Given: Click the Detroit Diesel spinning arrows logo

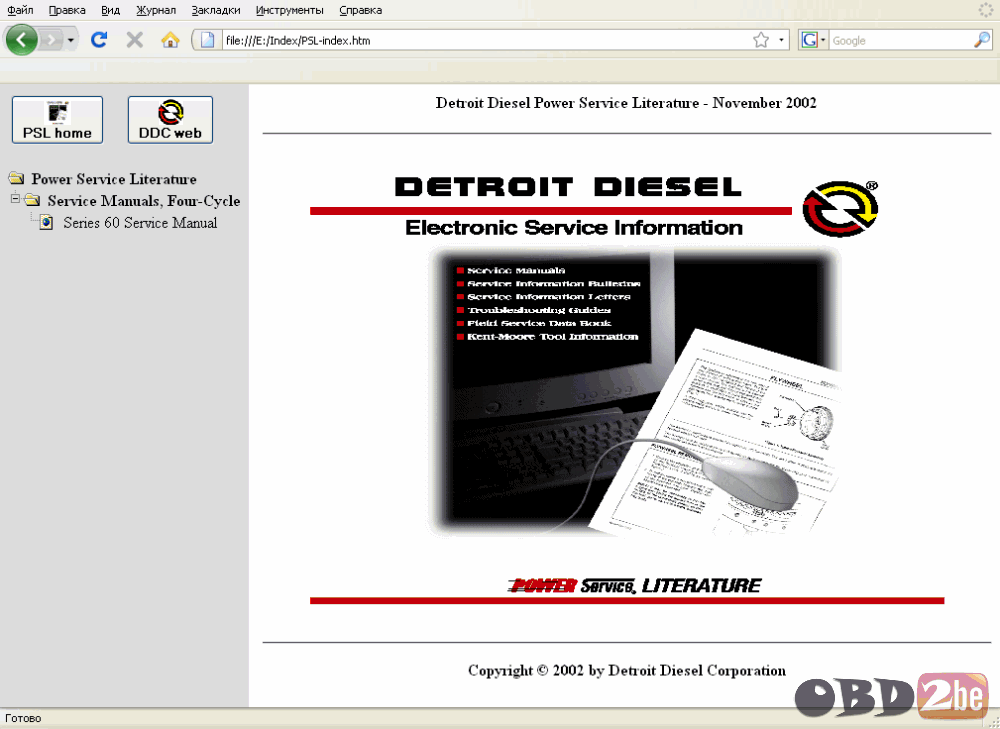Looking at the screenshot, I should tap(840, 209).
